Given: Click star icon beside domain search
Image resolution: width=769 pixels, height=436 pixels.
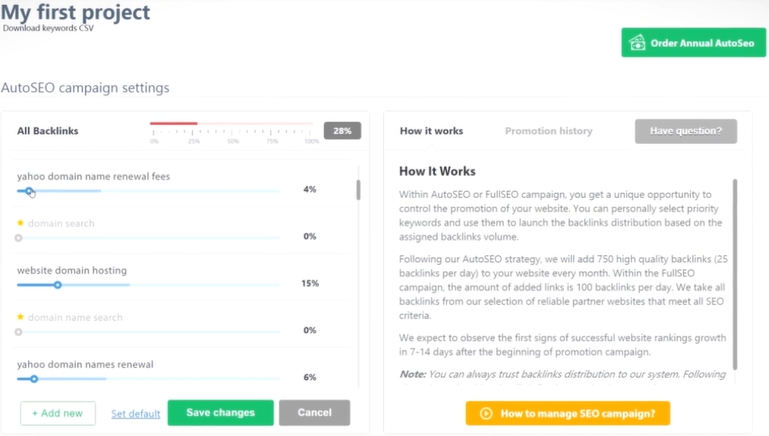Looking at the screenshot, I should [20, 223].
